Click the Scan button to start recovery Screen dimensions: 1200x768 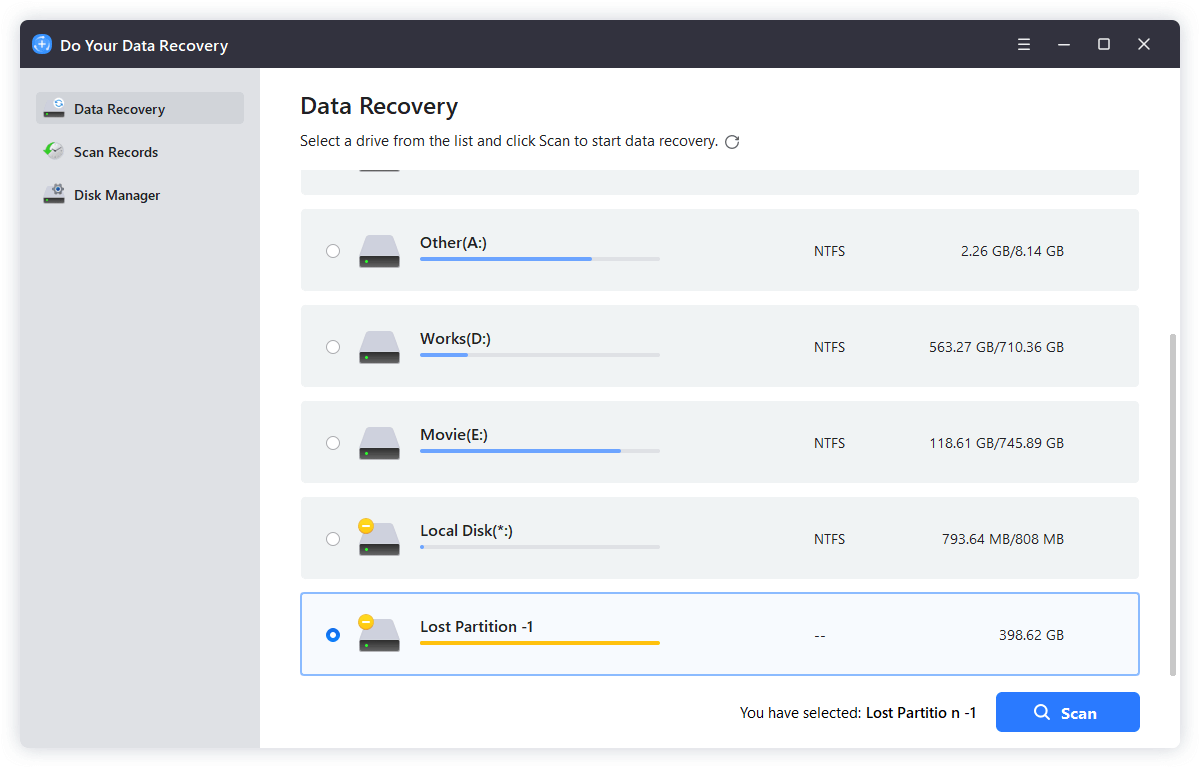pos(1068,712)
